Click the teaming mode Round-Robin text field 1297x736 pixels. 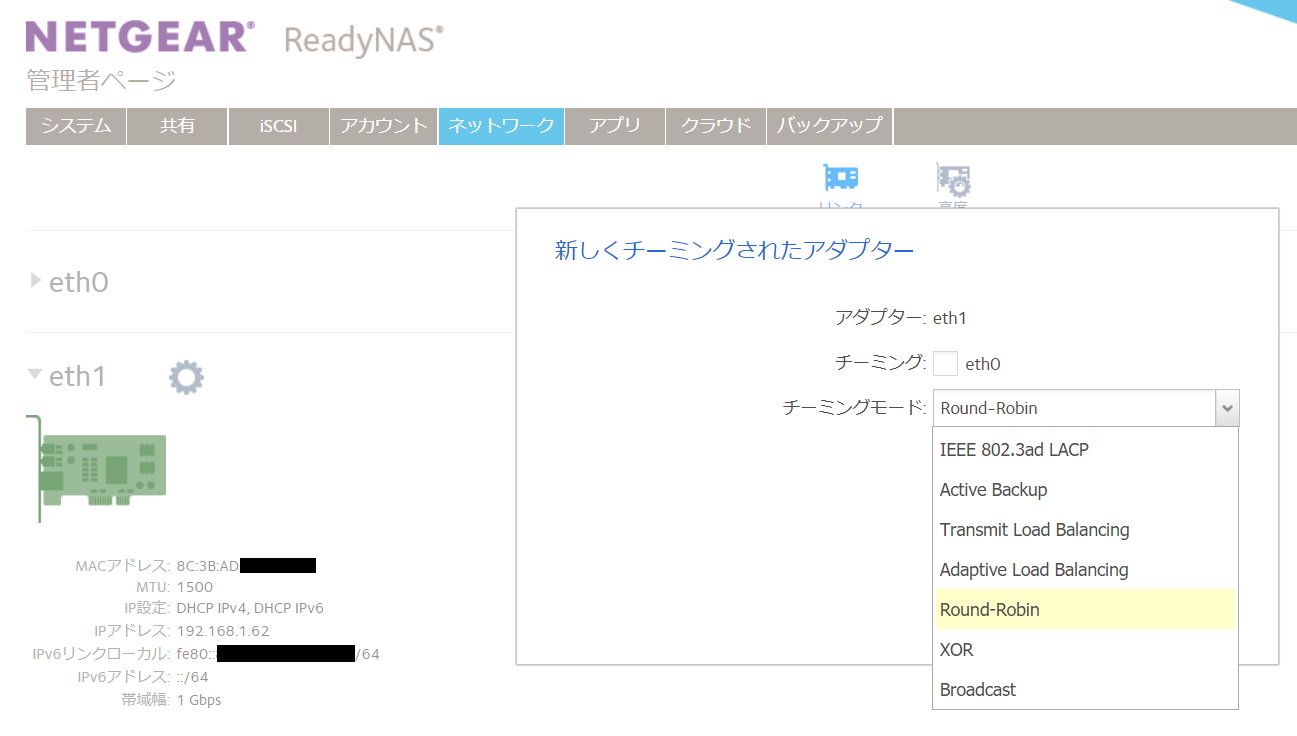(x=1073, y=408)
